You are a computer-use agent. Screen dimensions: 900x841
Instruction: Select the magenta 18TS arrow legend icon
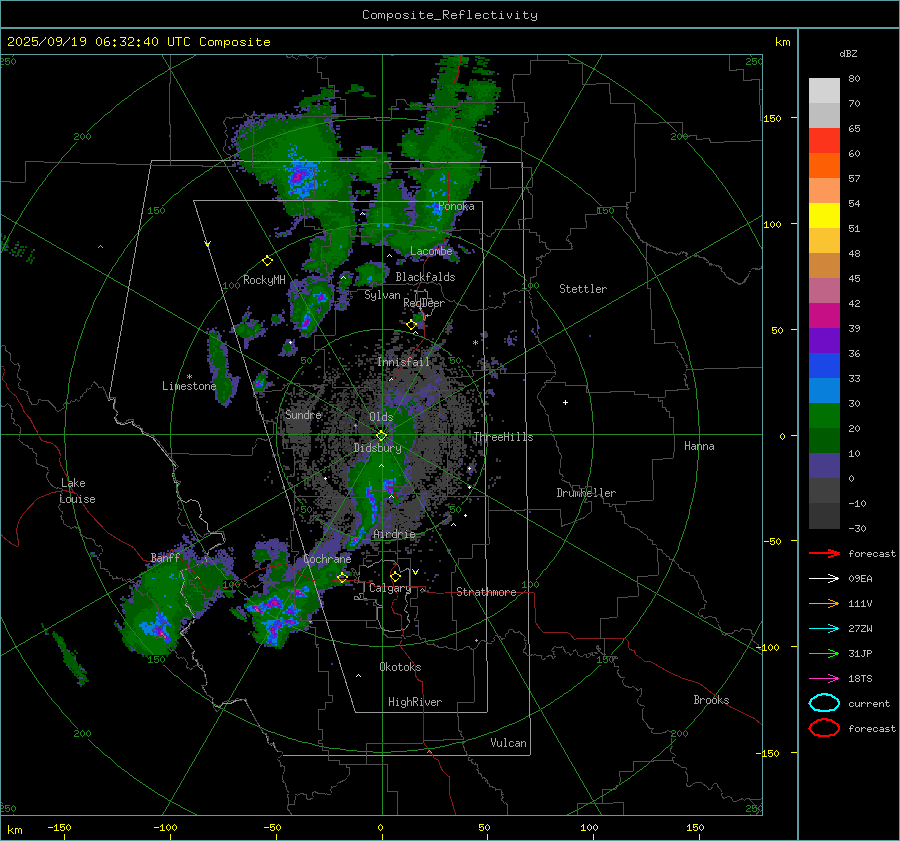(823, 678)
